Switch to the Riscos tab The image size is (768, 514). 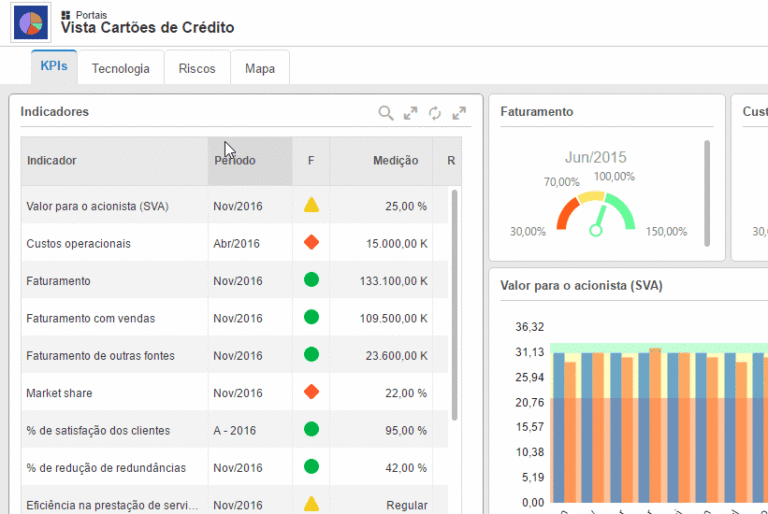197,69
